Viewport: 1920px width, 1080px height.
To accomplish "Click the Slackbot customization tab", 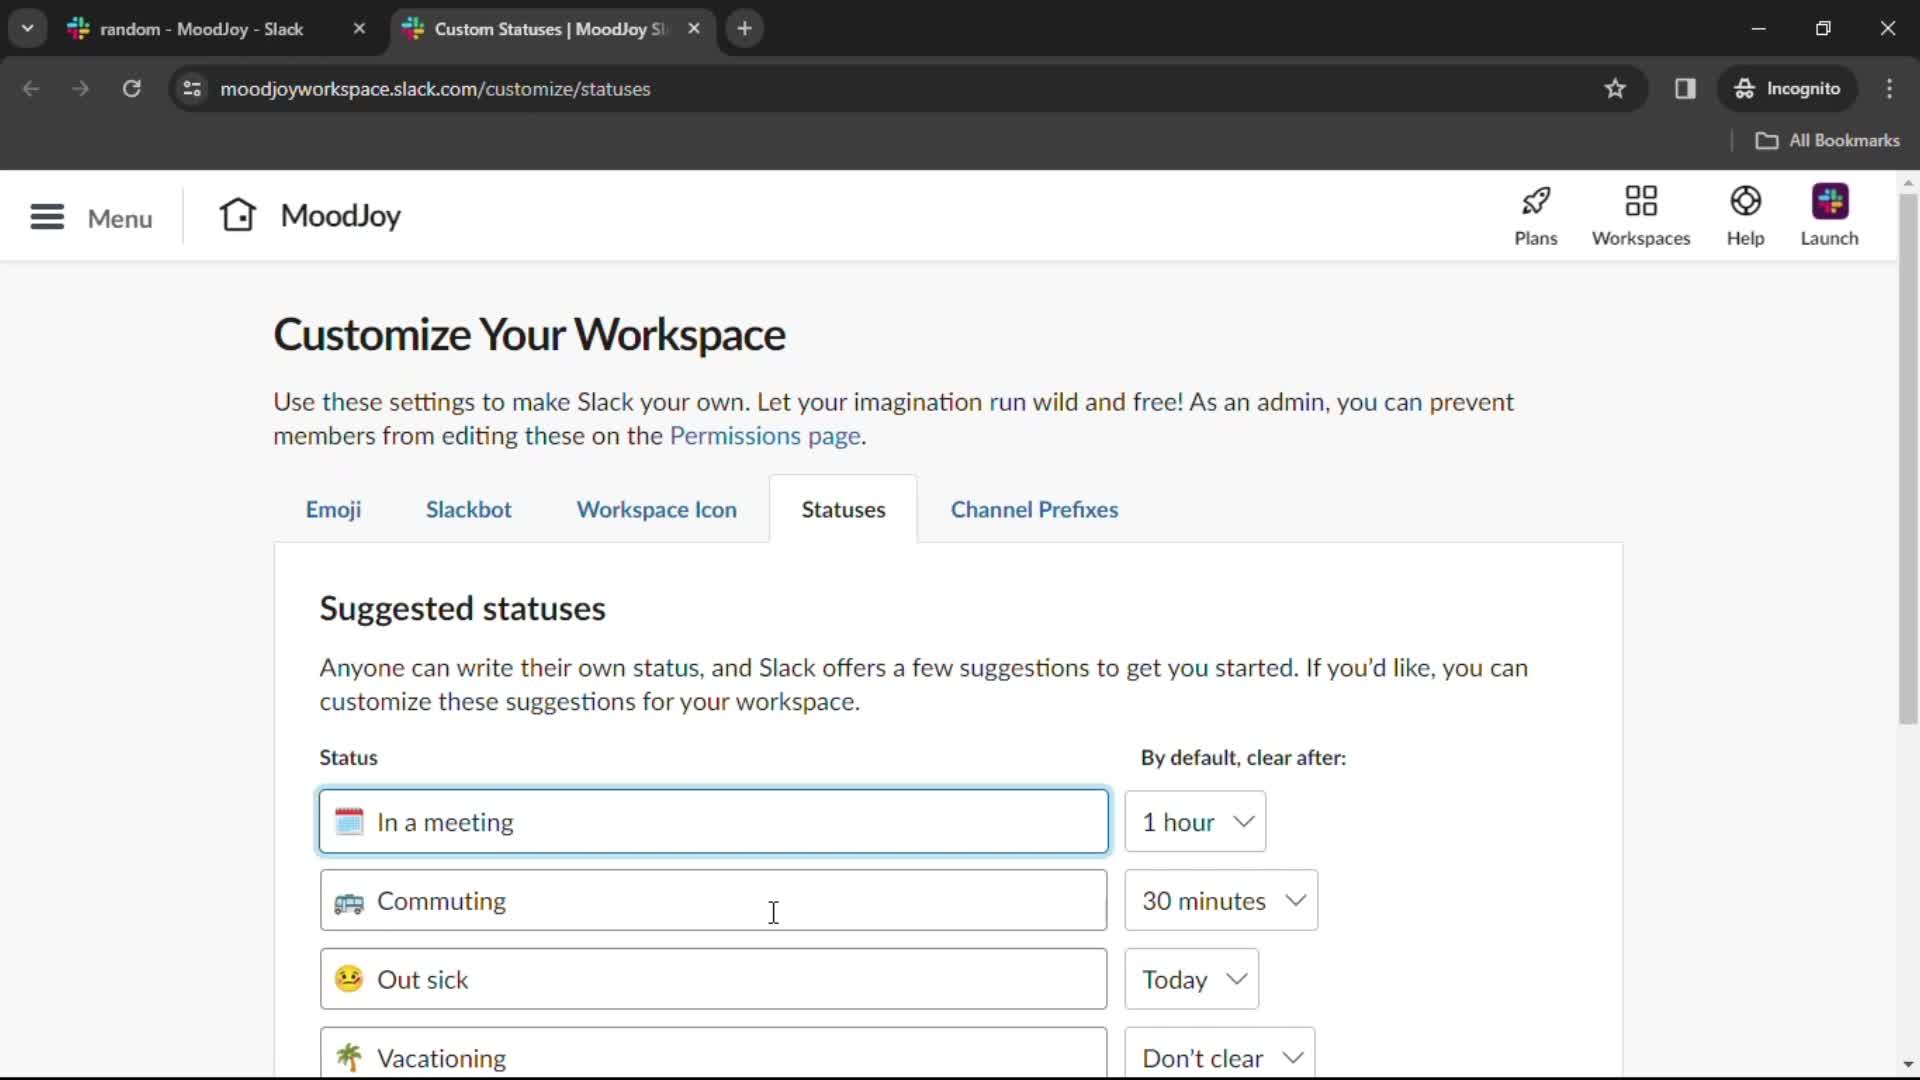I will point(468,509).
